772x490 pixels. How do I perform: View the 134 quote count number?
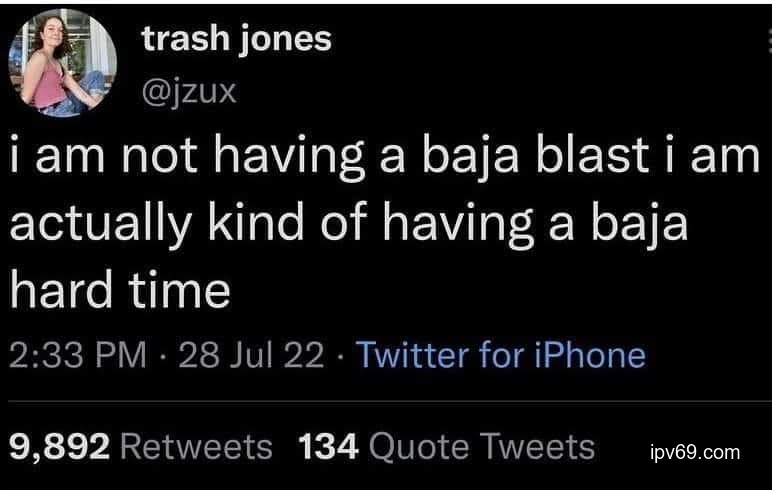point(328,447)
